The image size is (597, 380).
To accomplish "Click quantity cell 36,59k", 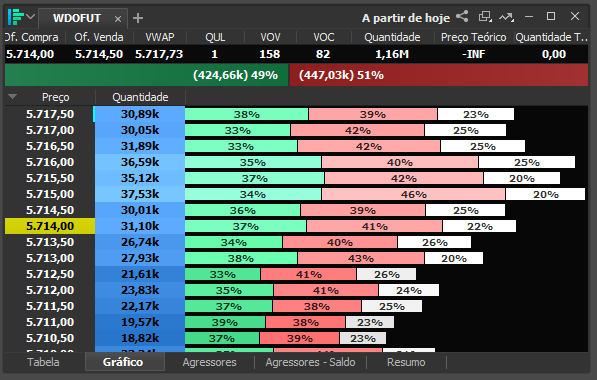I will click(140, 162).
